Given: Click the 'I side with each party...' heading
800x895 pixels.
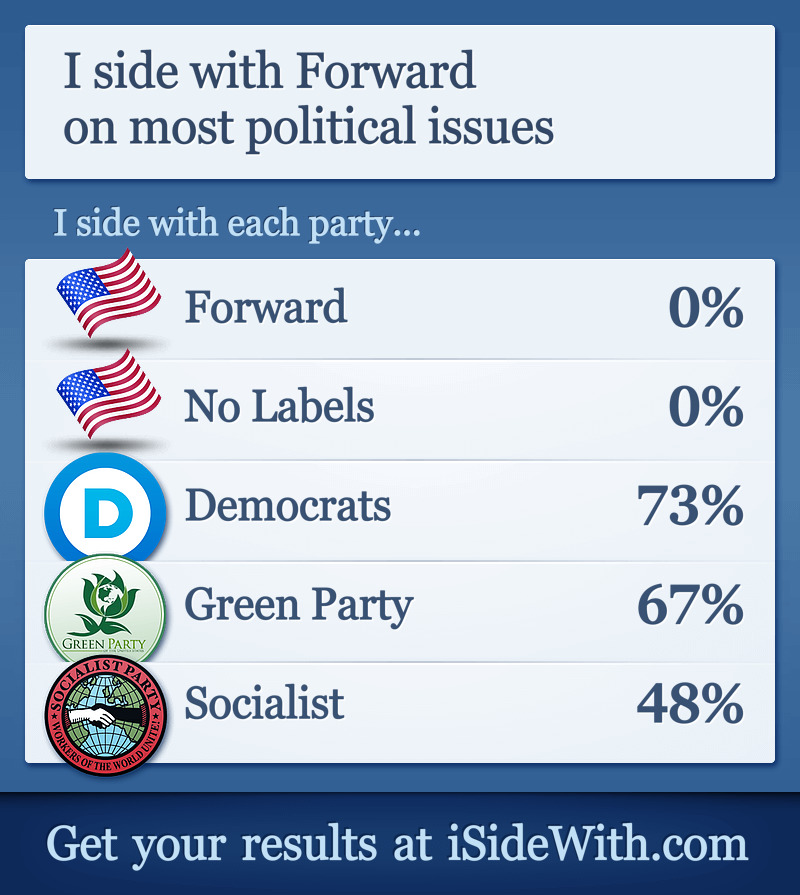Looking at the screenshot, I should (x=237, y=223).
